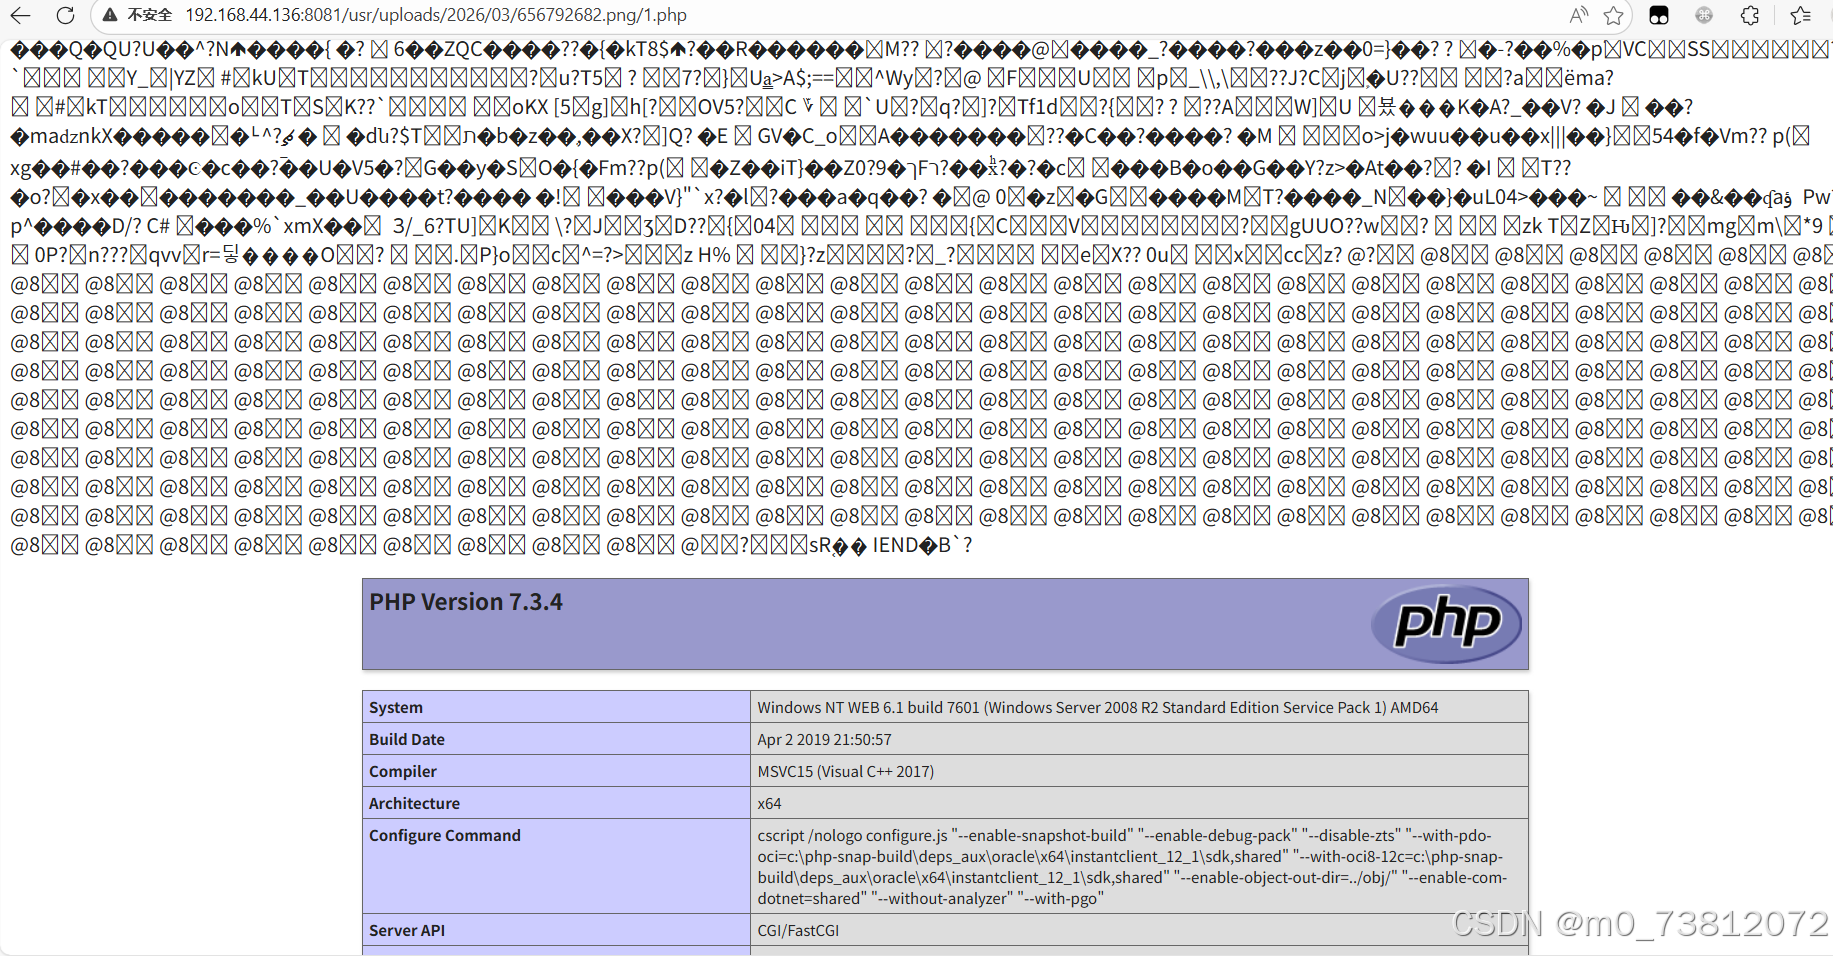Click the System row label
This screenshot has width=1833, height=956.
[396, 707]
